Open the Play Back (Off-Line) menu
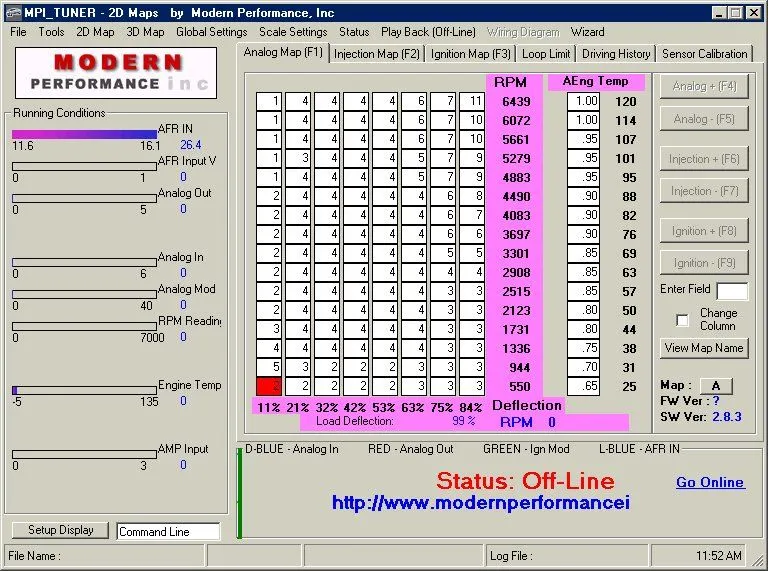The width and height of the screenshot is (768, 571). [428, 32]
